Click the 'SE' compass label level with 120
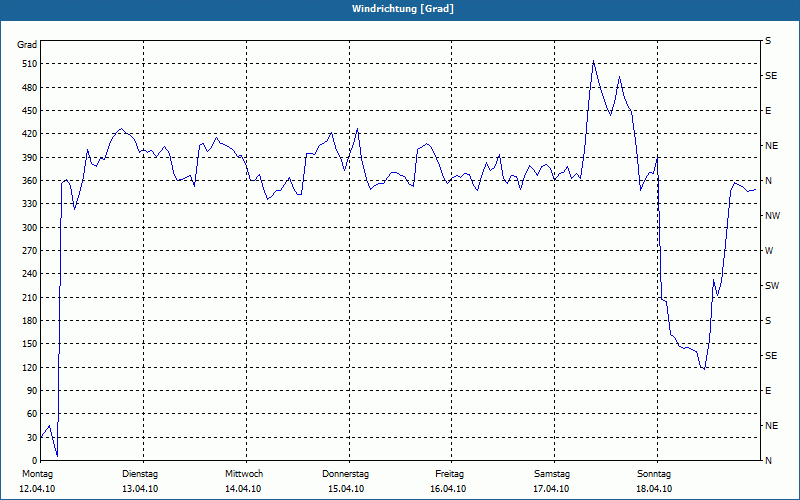This screenshot has width=800, height=500. click(771, 356)
